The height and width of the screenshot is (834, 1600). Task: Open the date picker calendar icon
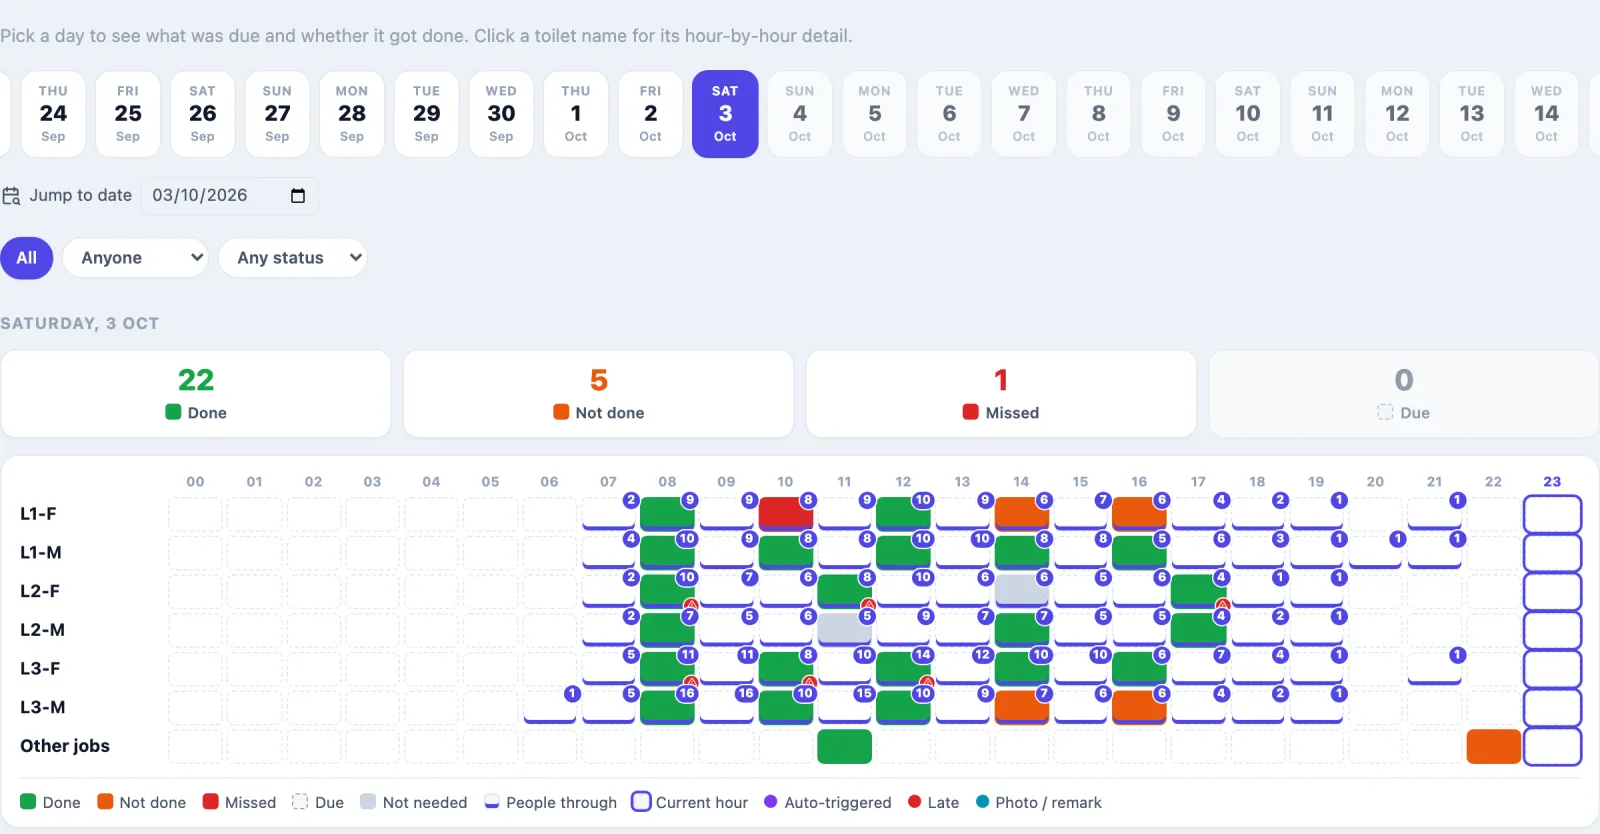pyautogui.click(x=297, y=195)
